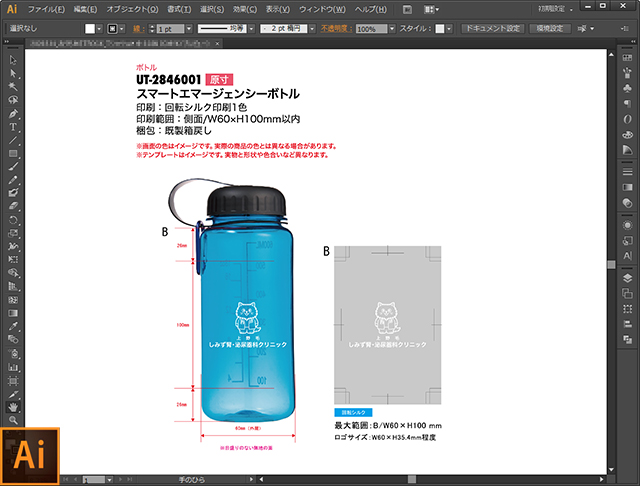The height and width of the screenshot is (486, 640).
Task: Choose the Shape Builder tool
Action: (x=13, y=273)
